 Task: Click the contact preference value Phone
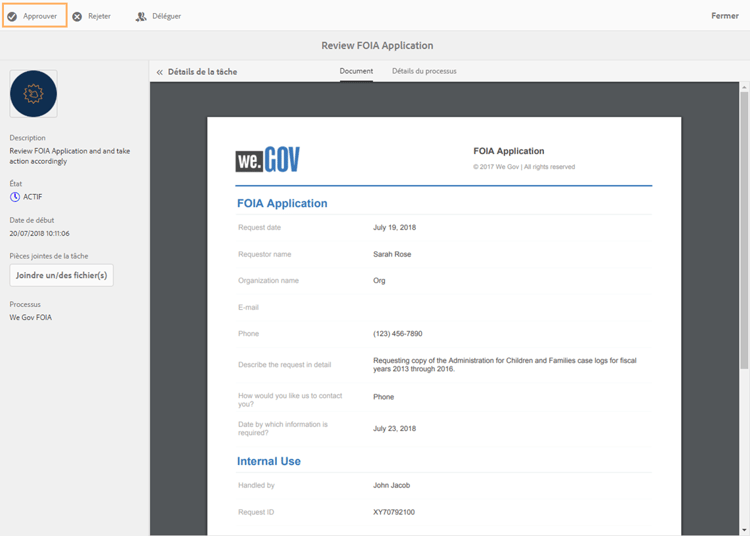point(384,397)
